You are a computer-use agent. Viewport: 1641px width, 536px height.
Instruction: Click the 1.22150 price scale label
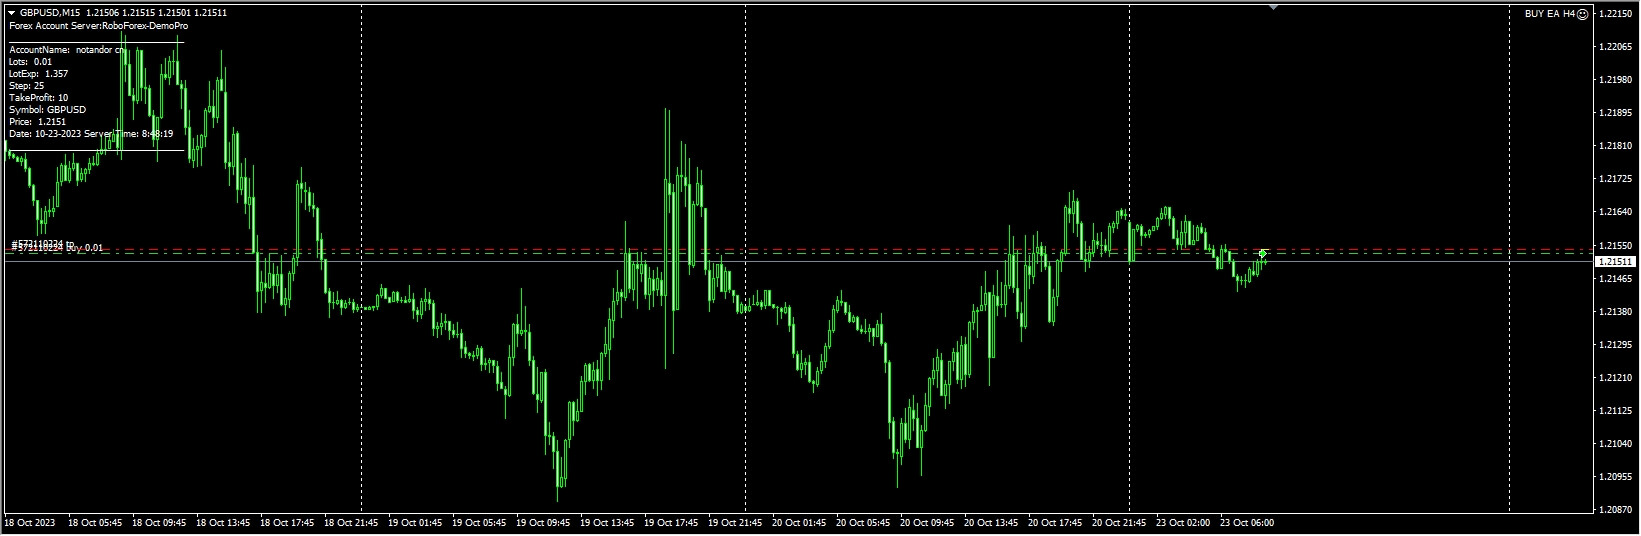click(1615, 14)
